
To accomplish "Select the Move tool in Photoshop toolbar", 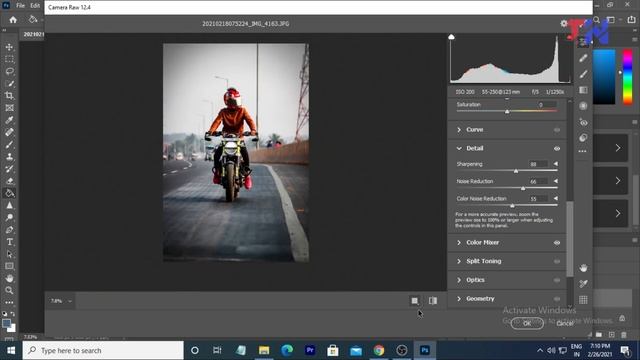I will pyautogui.click(x=9, y=47).
